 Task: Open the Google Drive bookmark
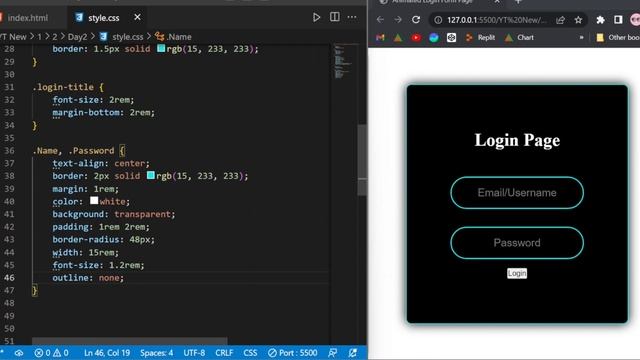(x=398, y=38)
